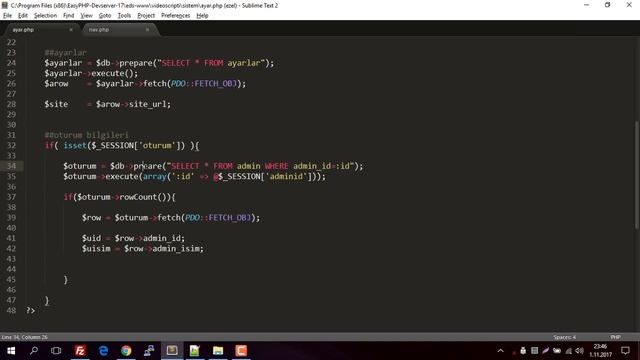This screenshot has width=640, height=360.
Task: Click the ##oturum bilgileri comment
Action: pos(86,135)
